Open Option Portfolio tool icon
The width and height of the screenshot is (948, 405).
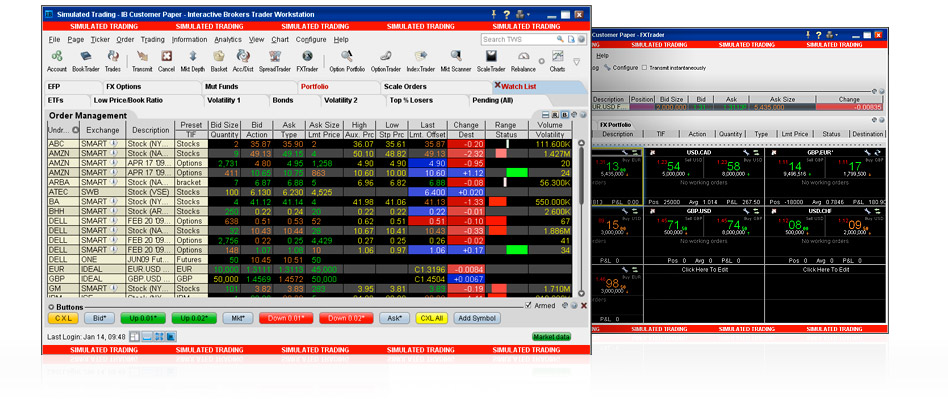point(347,56)
